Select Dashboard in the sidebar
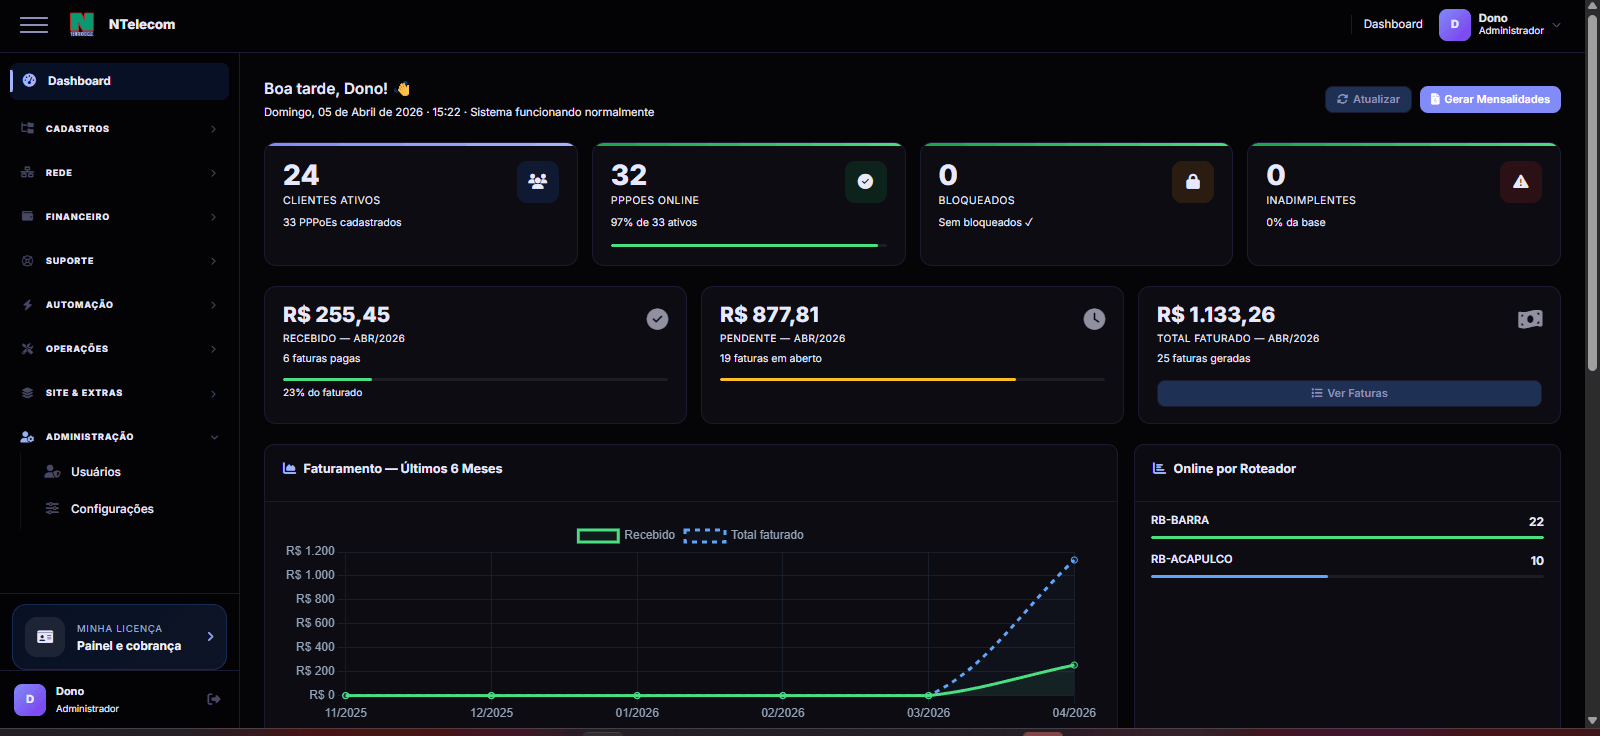This screenshot has height=736, width=1600. click(120, 81)
